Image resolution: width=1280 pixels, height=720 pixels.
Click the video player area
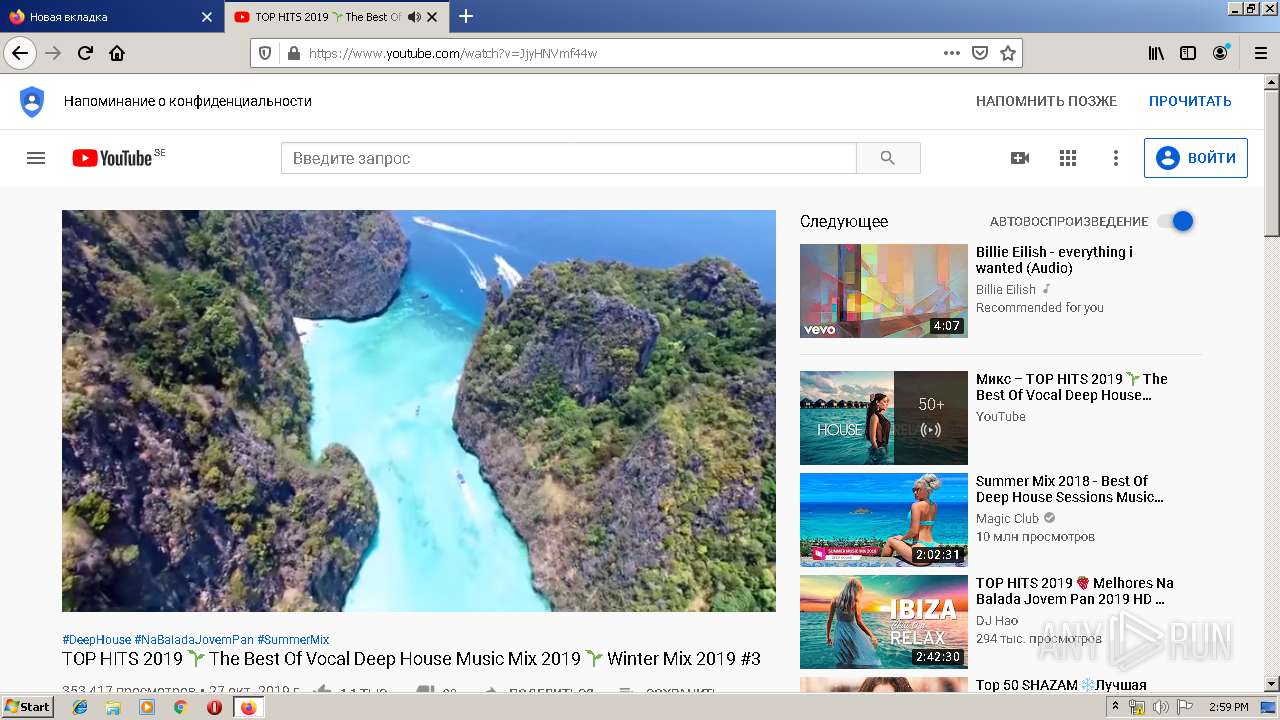point(419,410)
